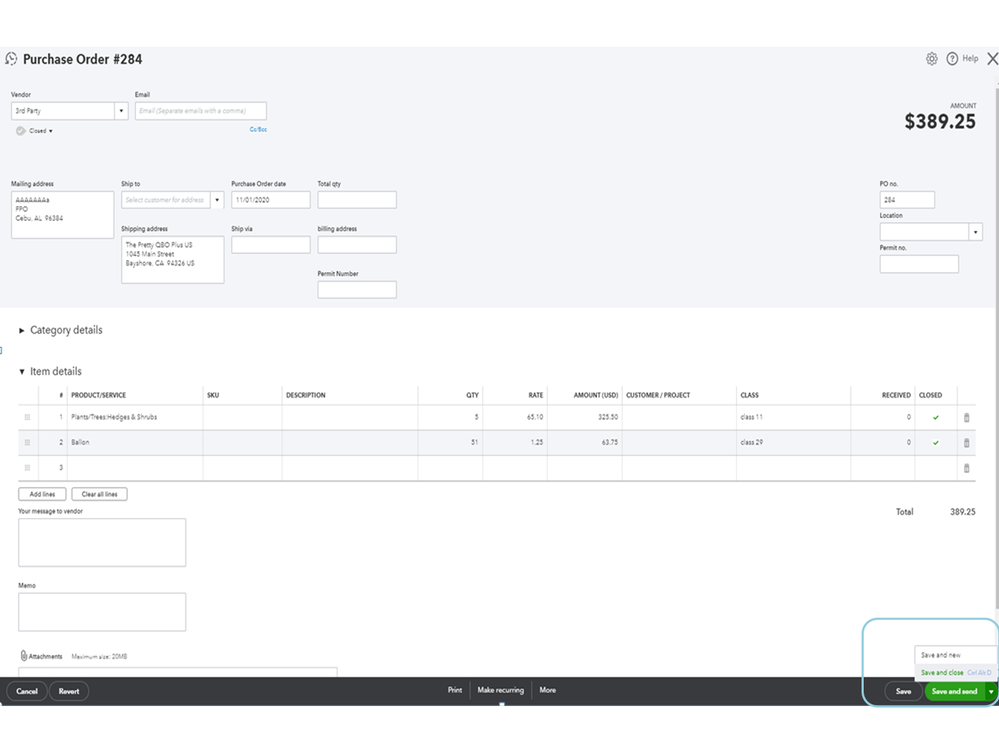The width and height of the screenshot is (999, 749).
Task: Open the Cc/Bcc link
Action: point(259,129)
